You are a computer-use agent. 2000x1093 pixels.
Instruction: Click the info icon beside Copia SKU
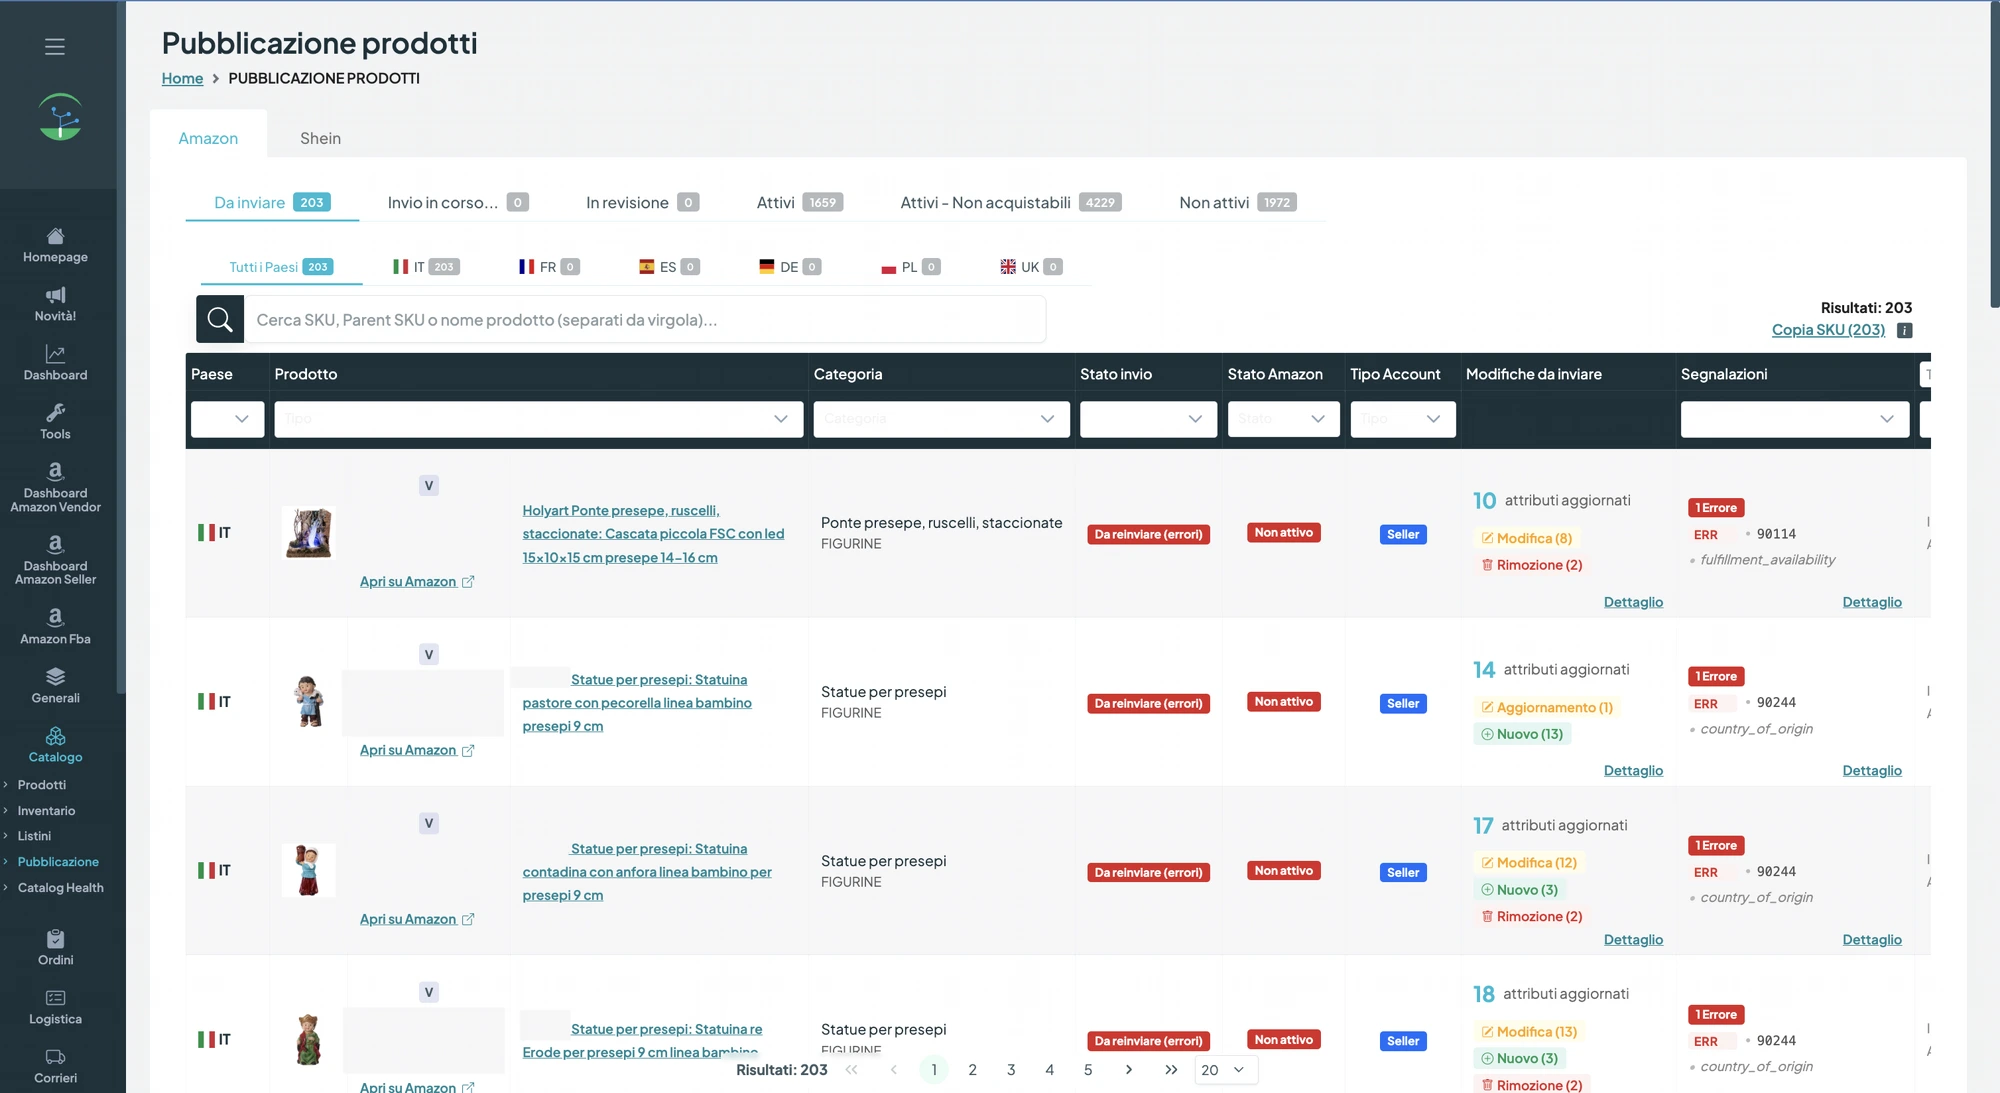tap(1905, 330)
